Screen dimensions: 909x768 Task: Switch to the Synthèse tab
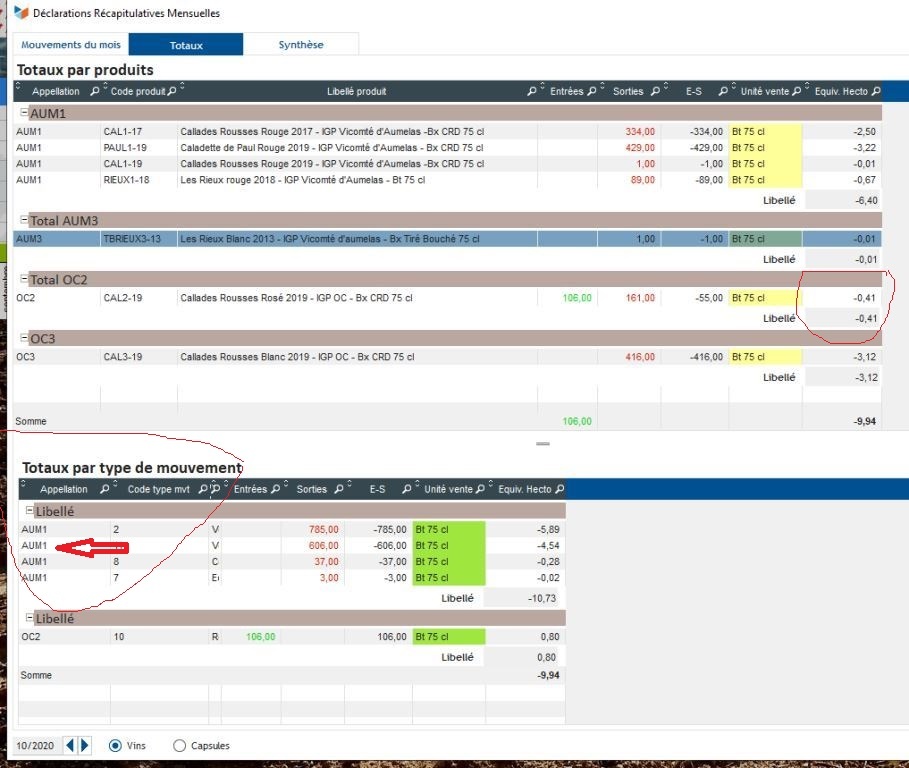coord(300,45)
